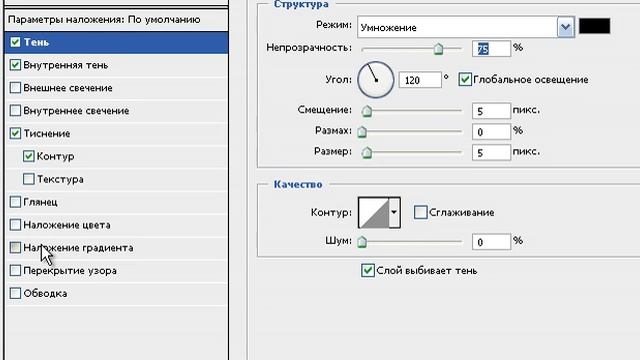Image resolution: width=640 pixels, height=360 pixels.
Task: Enable the Сглаживание checkbox
Action: click(x=420, y=212)
